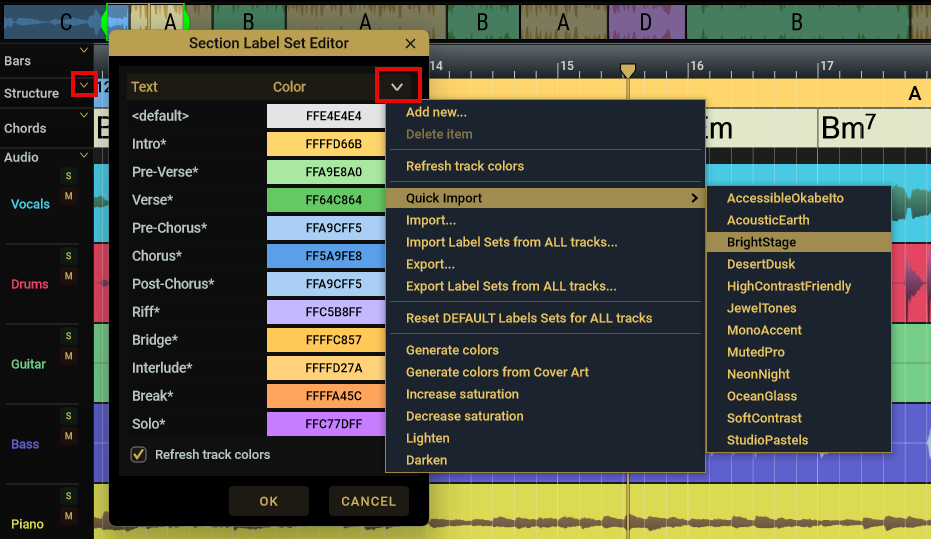The height and width of the screenshot is (539, 931).
Task: Select Reset DEFAULT Labels Sets for ALL tracks
Action: 529,318
